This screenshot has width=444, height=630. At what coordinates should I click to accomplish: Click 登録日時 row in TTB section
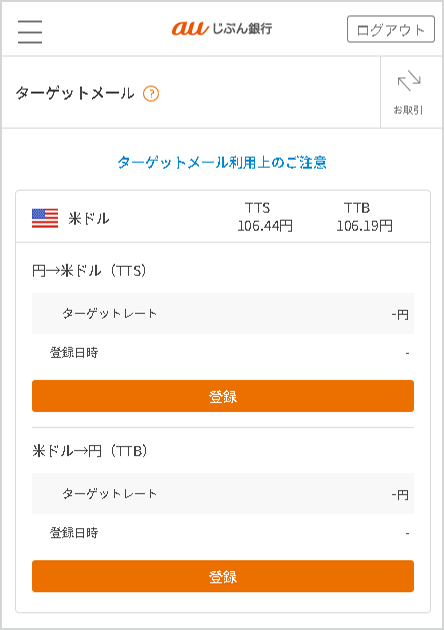coord(223,533)
